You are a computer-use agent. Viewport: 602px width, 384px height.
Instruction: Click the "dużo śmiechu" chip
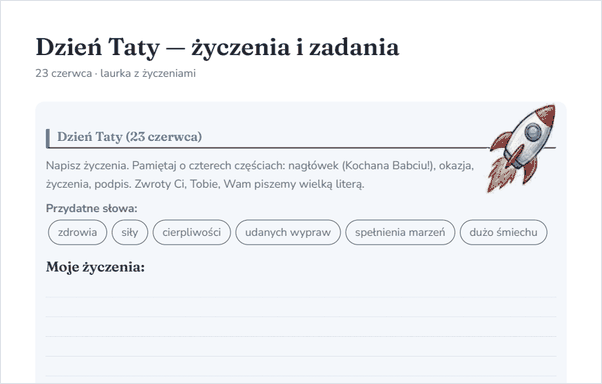pyautogui.click(x=503, y=232)
